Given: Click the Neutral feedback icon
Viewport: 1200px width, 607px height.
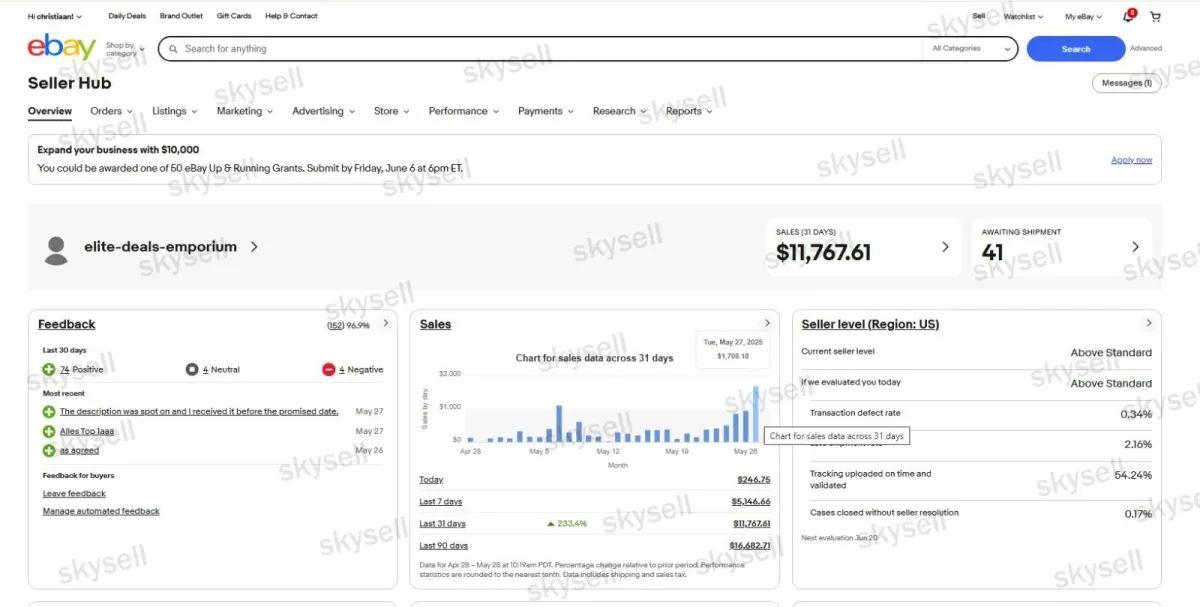Looking at the screenshot, I should pyautogui.click(x=192, y=370).
